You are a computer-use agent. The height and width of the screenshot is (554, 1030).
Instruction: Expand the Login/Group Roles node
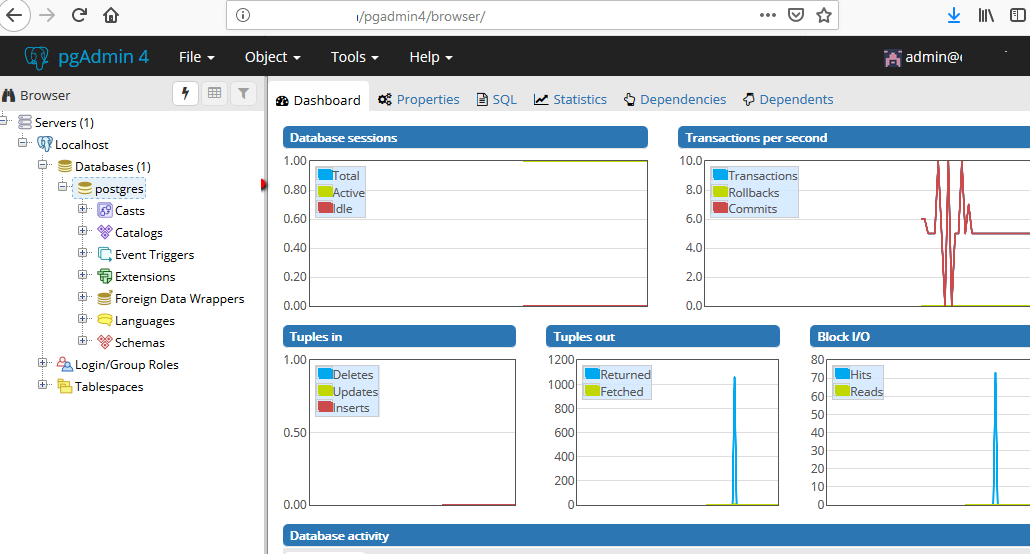click(x=43, y=364)
